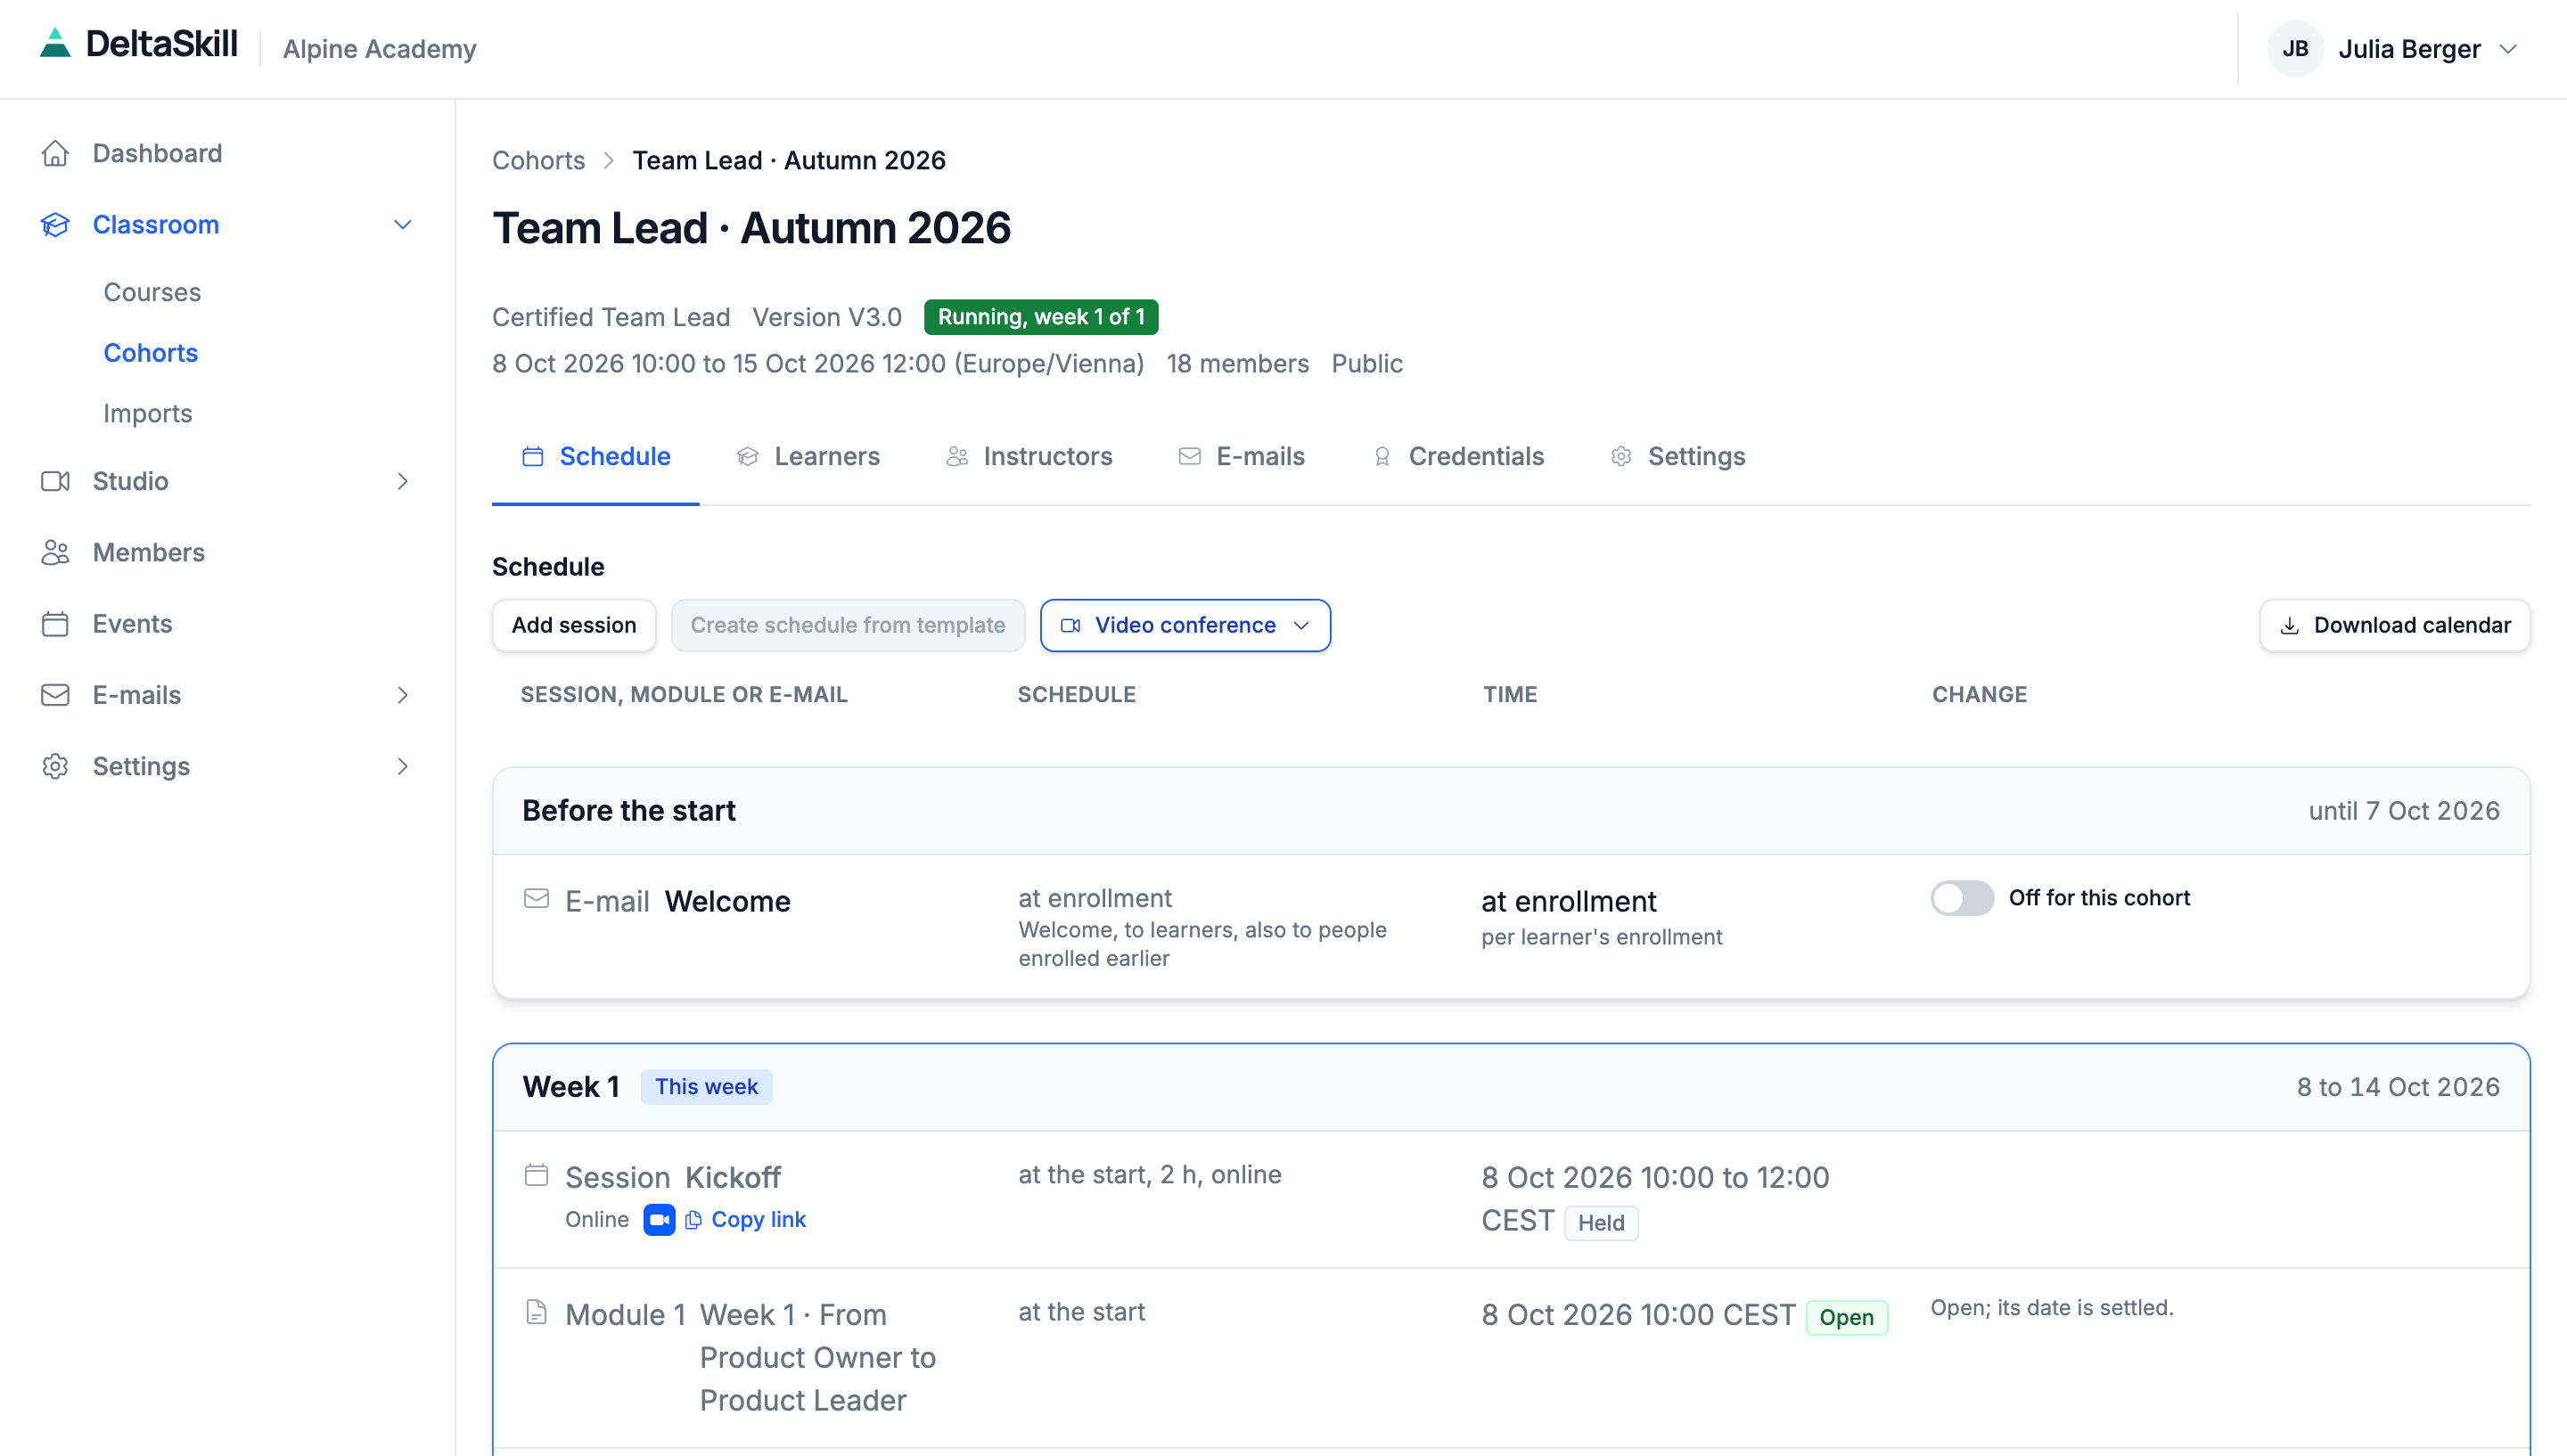2567x1456 pixels.
Task: Click the Running, week 1 of 1 badge
Action: pyautogui.click(x=1040, y=316)
